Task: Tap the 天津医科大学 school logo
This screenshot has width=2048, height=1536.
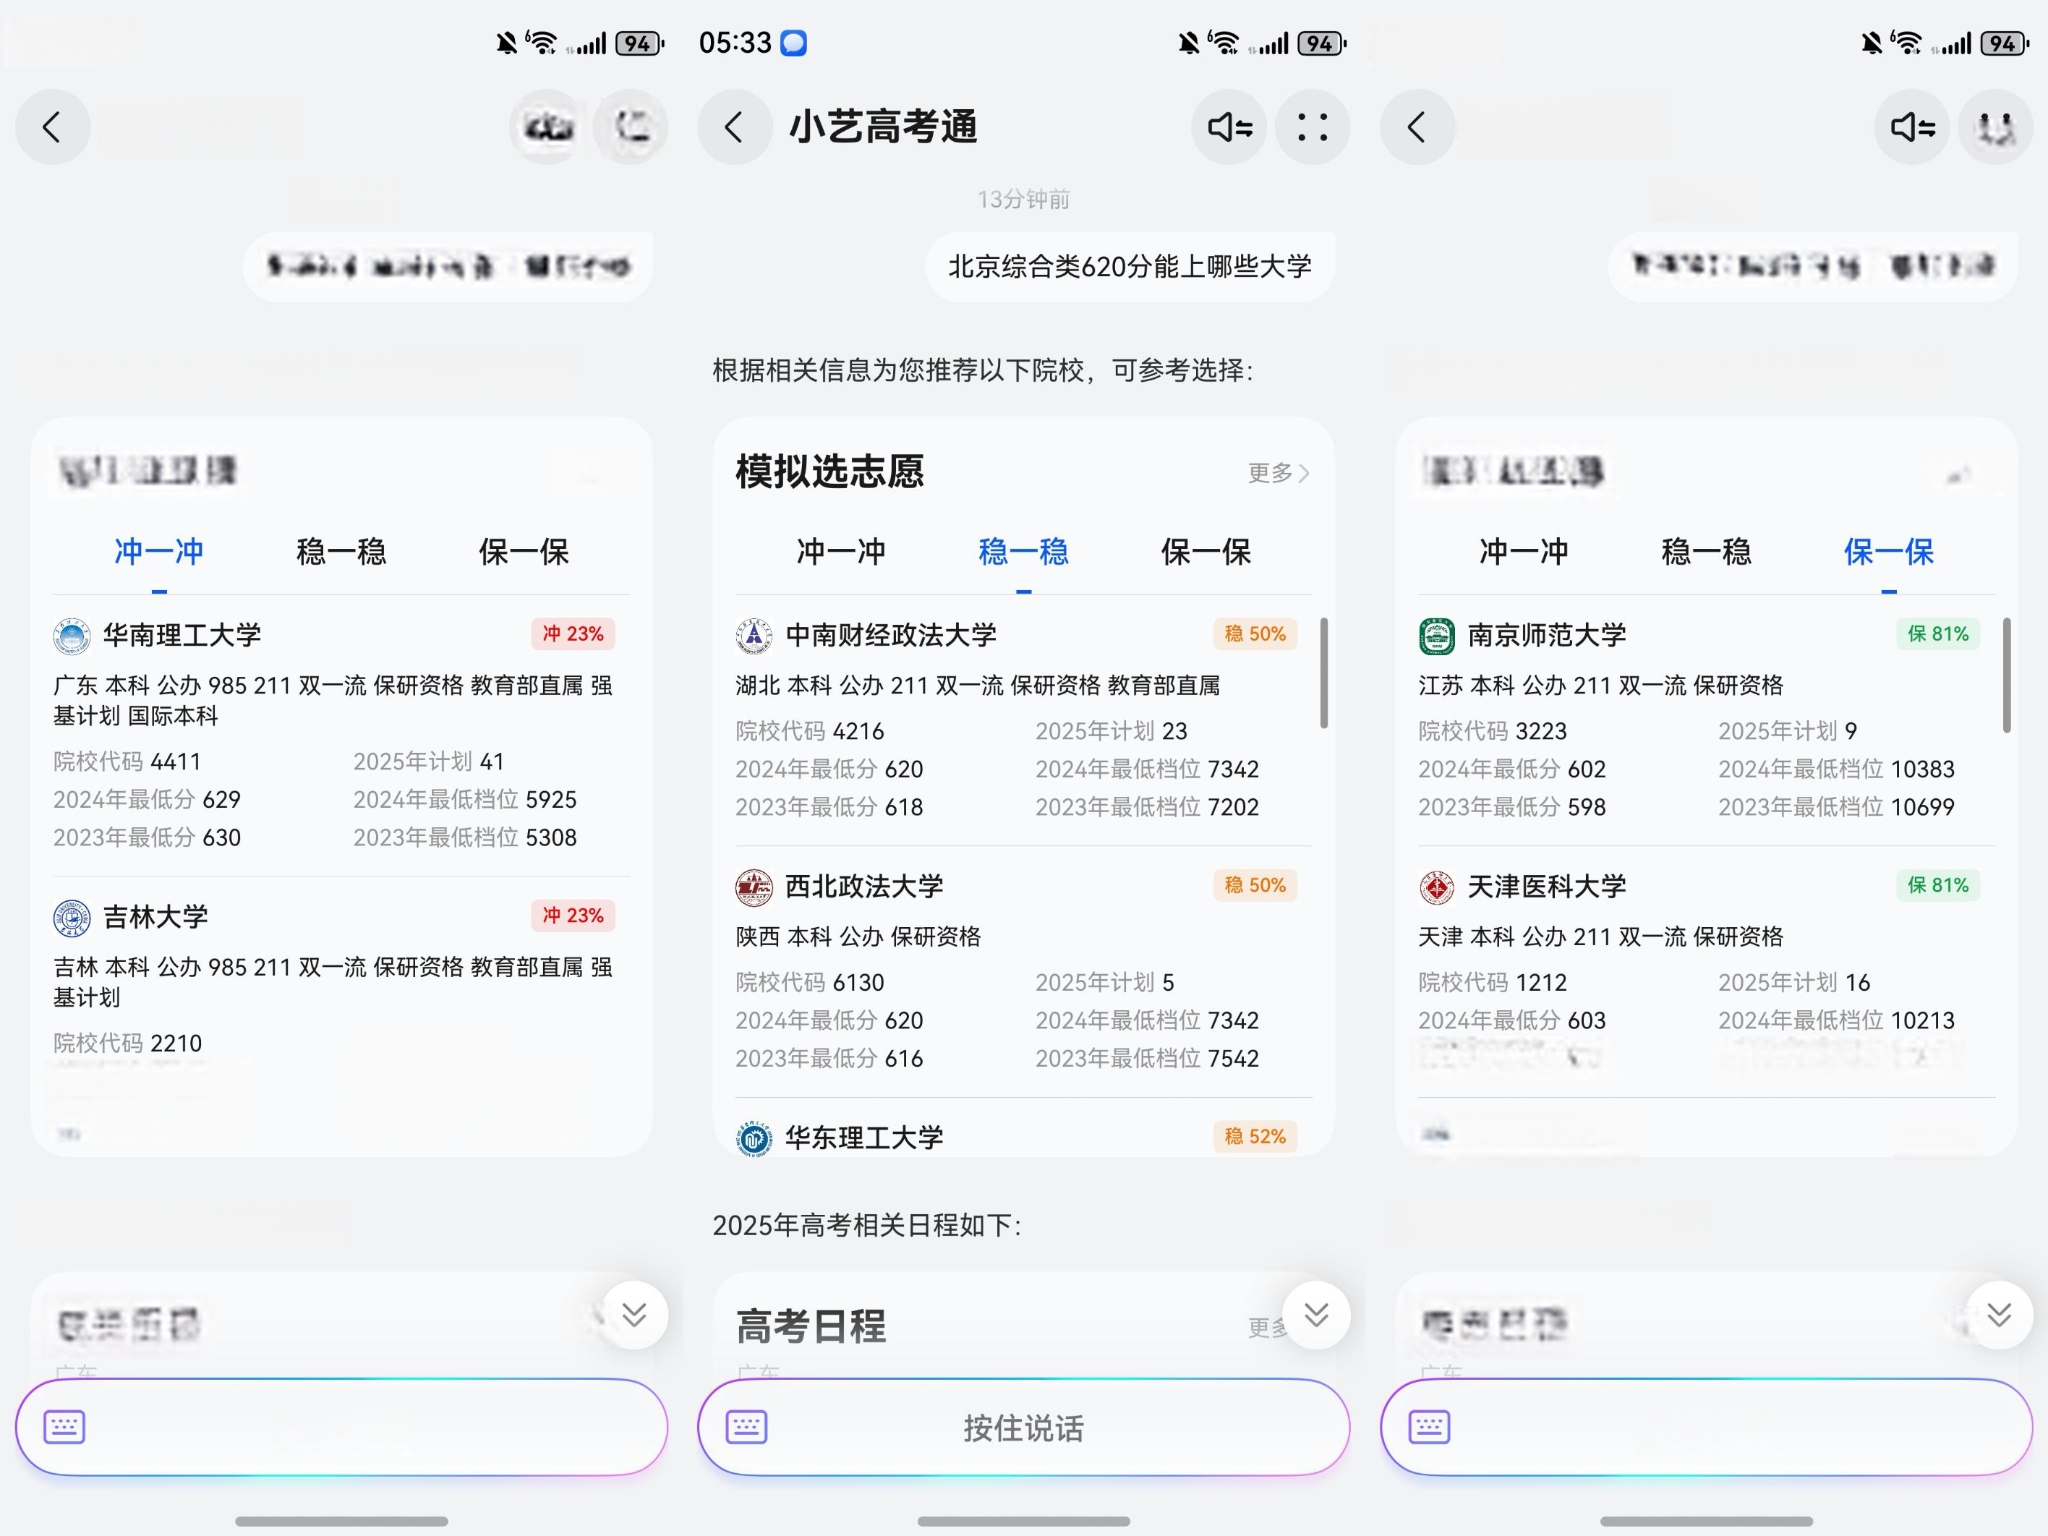Action: point(1437,887)
